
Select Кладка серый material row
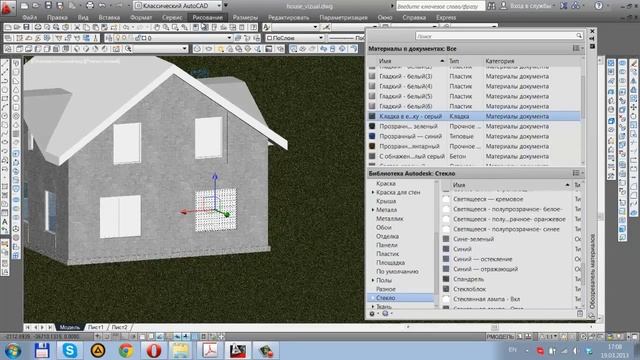[x=473, y=116]
